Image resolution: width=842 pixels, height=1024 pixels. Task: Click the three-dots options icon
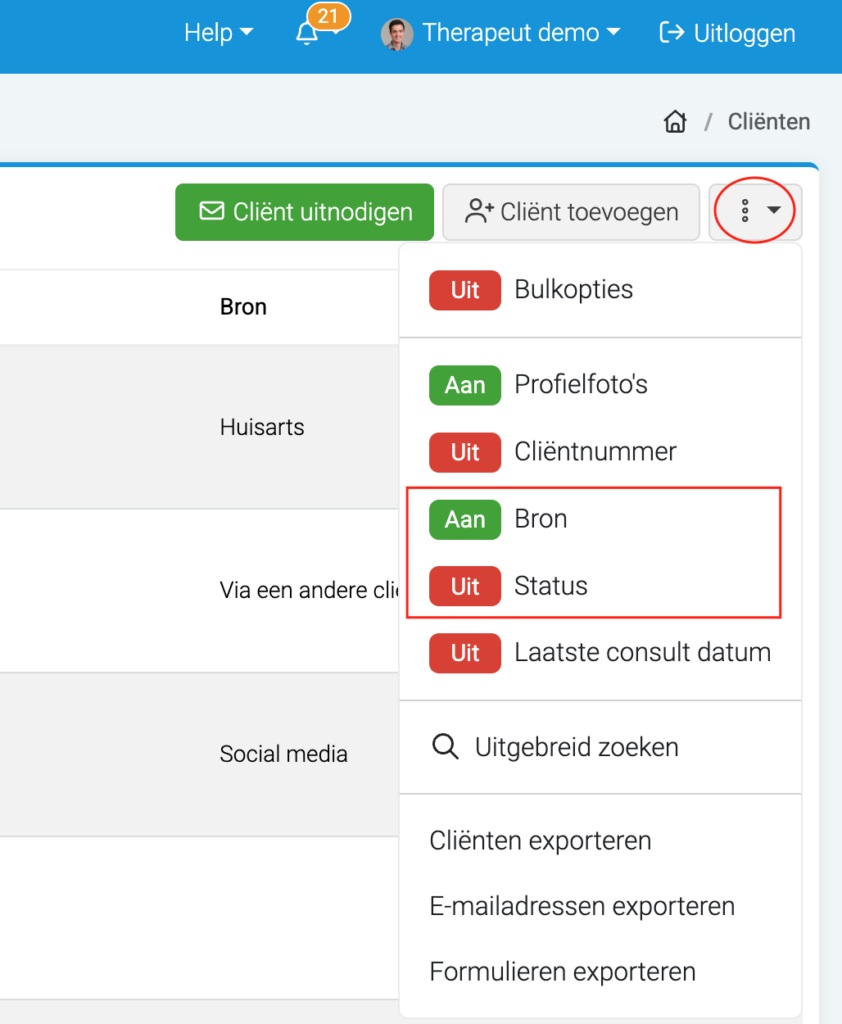[745, 211]
